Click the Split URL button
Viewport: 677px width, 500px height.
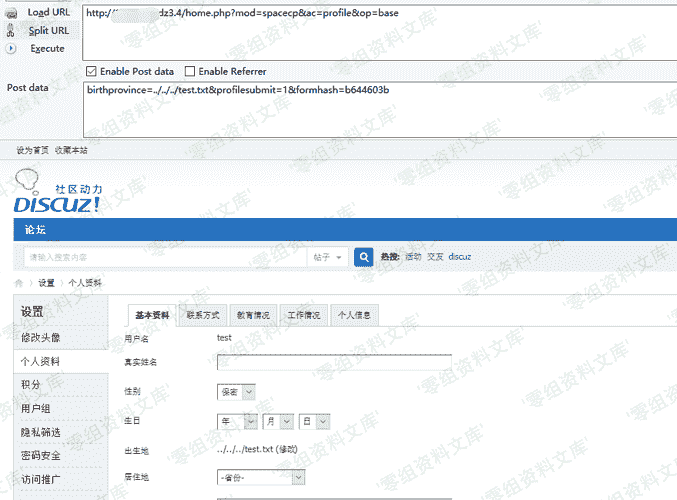click(x=48, y=30)
